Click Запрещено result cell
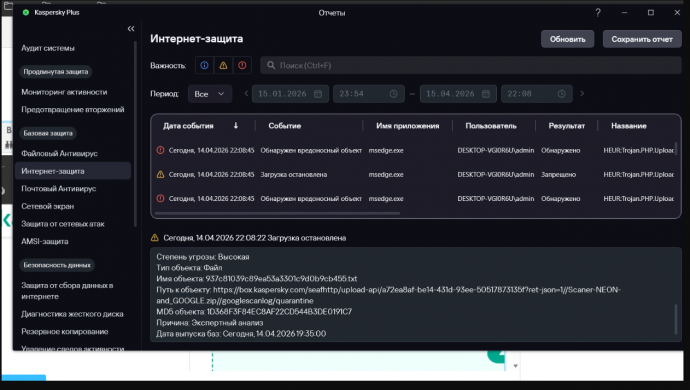The width and height of the screenshot is (690, 390). [x=558, y=175]
